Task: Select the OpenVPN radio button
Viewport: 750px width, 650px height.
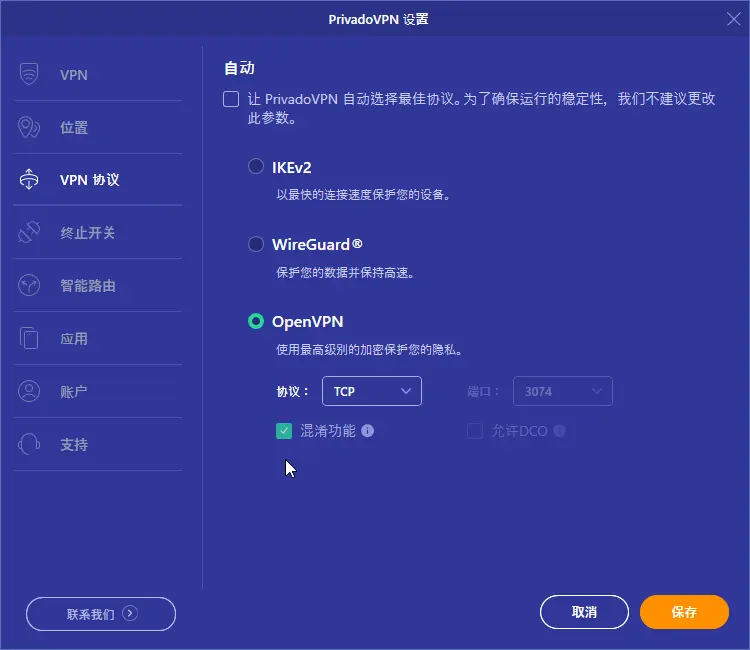Action: (256, 321)
